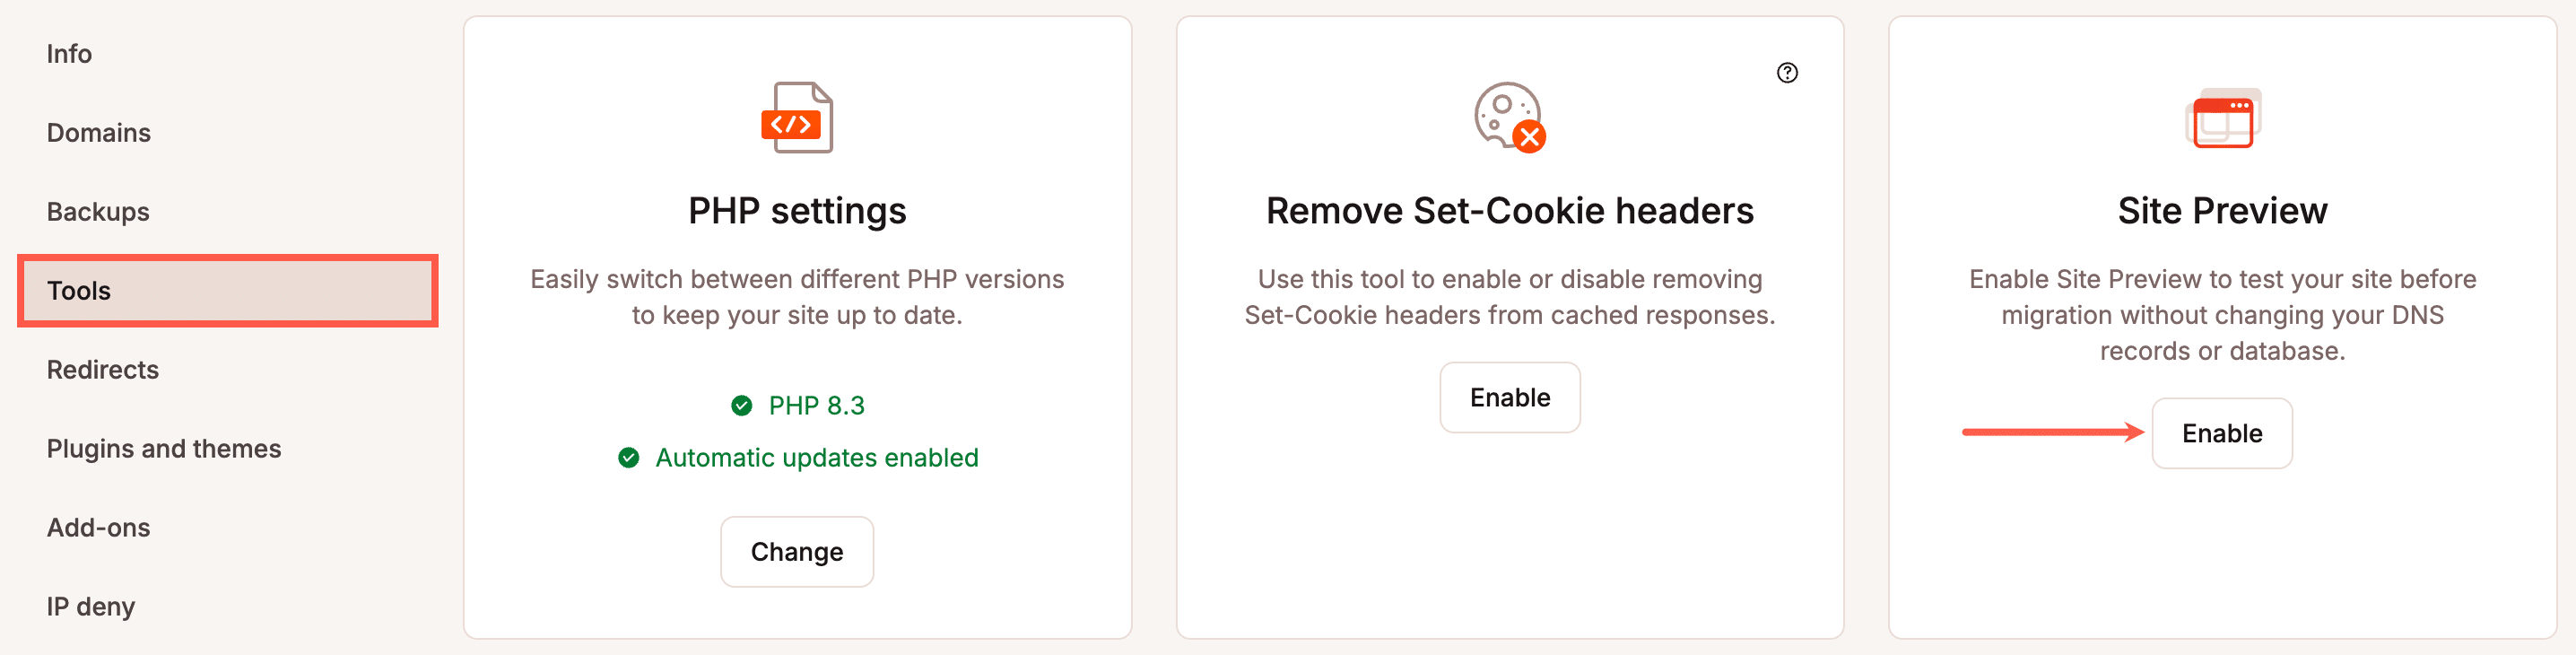
Task: Open the Info section
Action: tap(69, 53)
